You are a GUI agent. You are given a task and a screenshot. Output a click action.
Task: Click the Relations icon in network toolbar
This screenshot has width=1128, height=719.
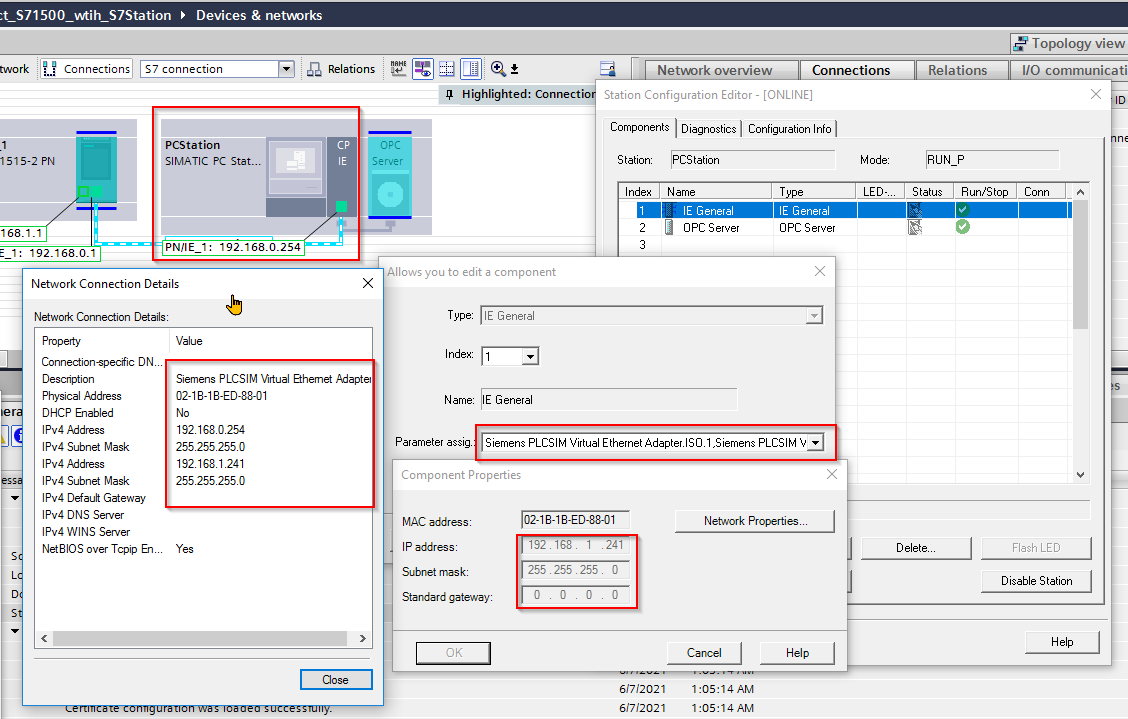click(x=314, y=69)
